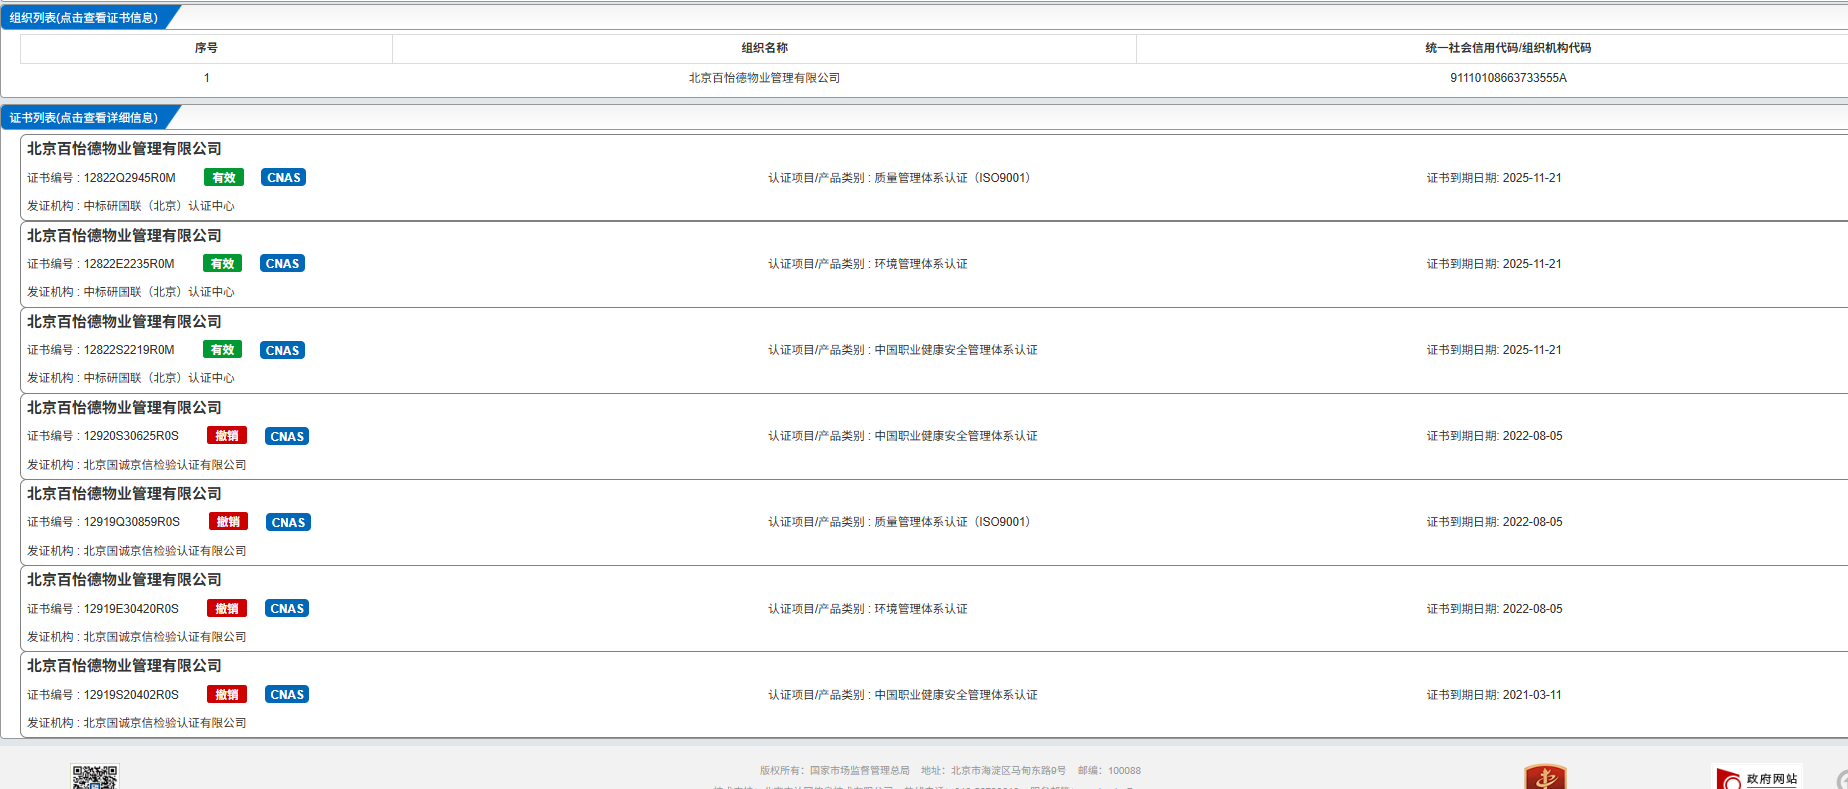The height and width of the screenshot is (789, 1848).
Task: Open the company title above certificate 12822E2235R0M
Action: (x=124, y=235)
